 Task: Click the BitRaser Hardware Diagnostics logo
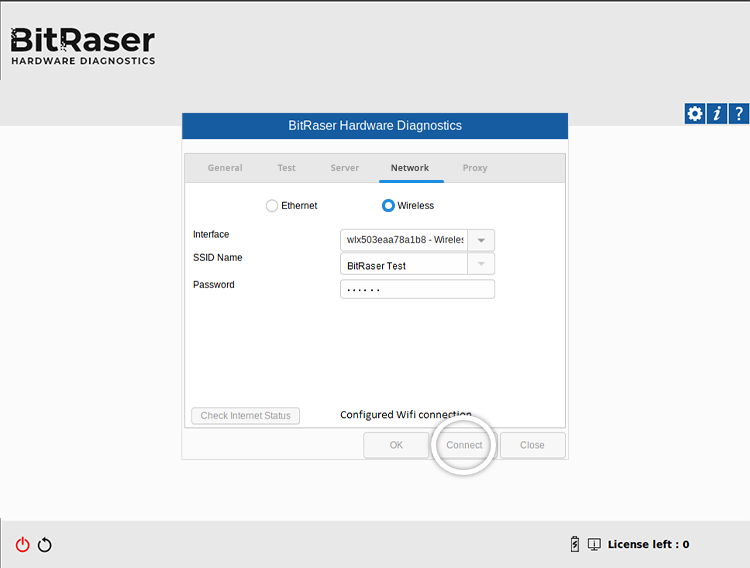83,46
